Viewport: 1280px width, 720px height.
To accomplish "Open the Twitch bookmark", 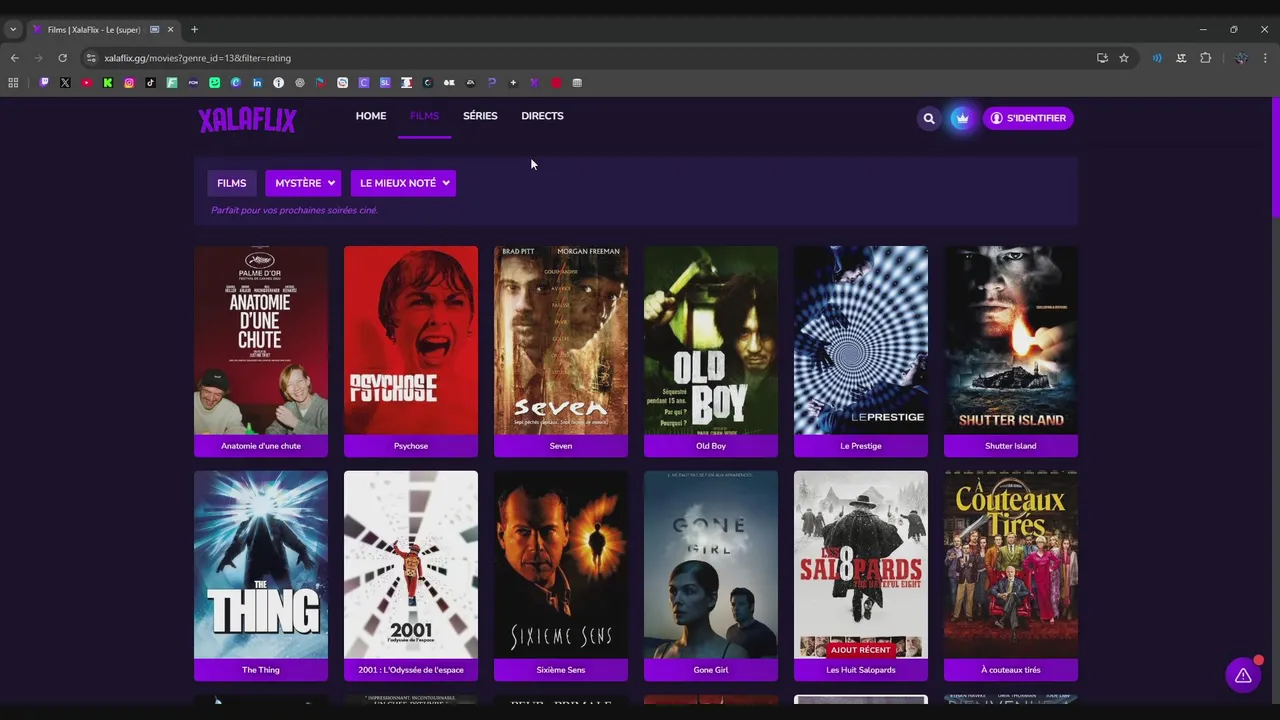I will [44, 83].
